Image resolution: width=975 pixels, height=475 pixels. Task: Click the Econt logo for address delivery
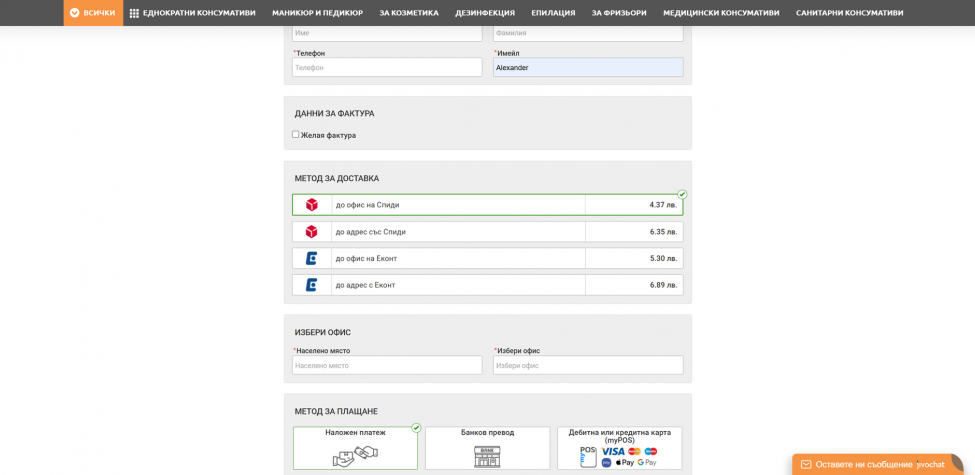pyautogui.click(x=312, y=285)
